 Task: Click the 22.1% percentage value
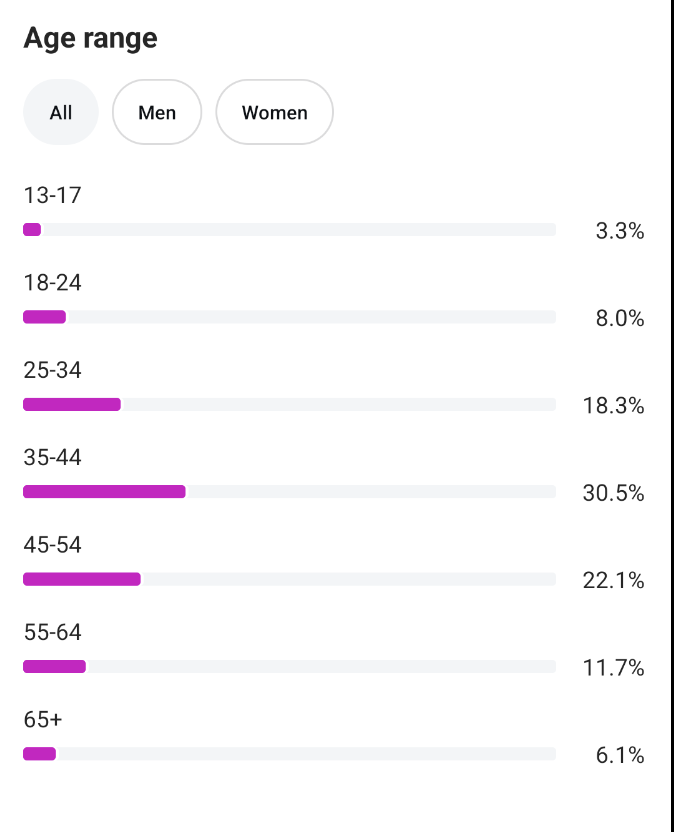[x=613, y=581]
